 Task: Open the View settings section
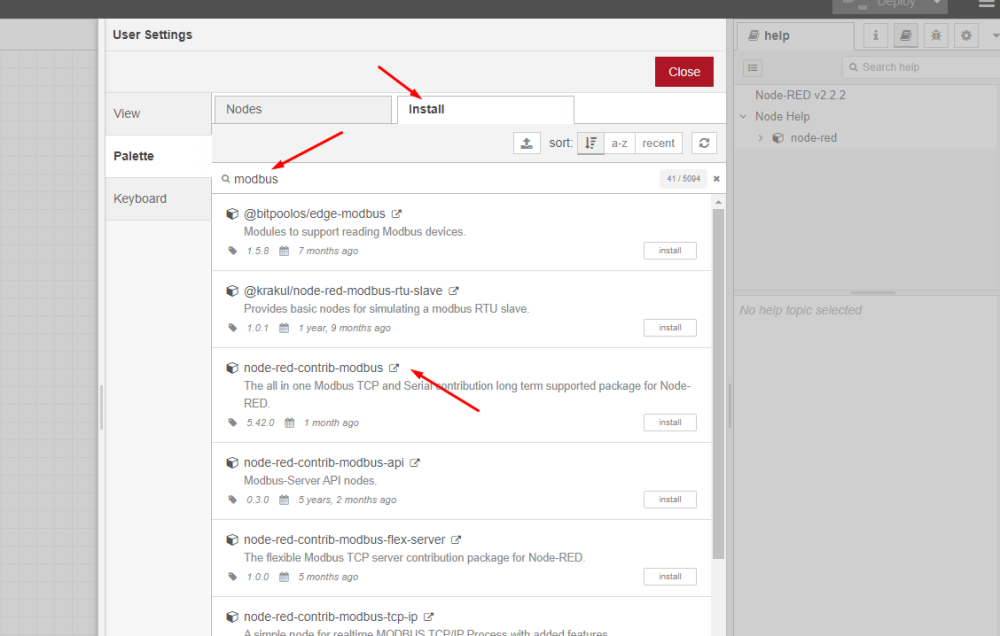pyautogui.click(x=158, y=114)
